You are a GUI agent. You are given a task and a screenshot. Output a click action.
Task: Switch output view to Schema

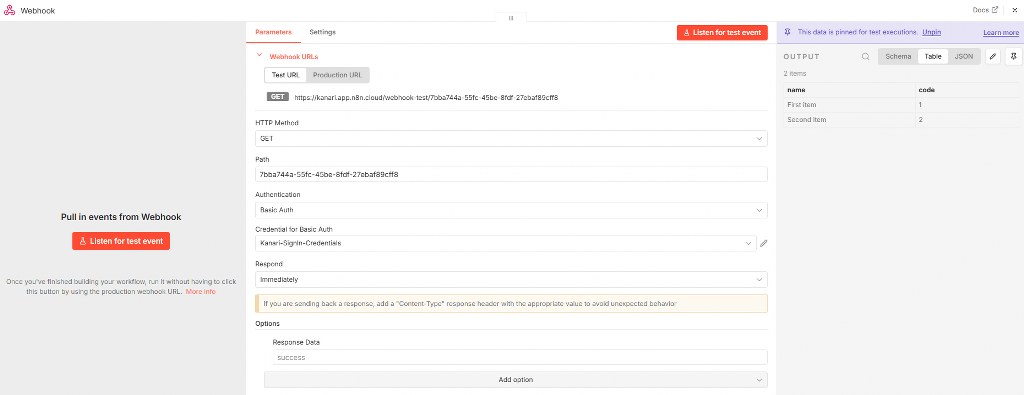(898, 57)
